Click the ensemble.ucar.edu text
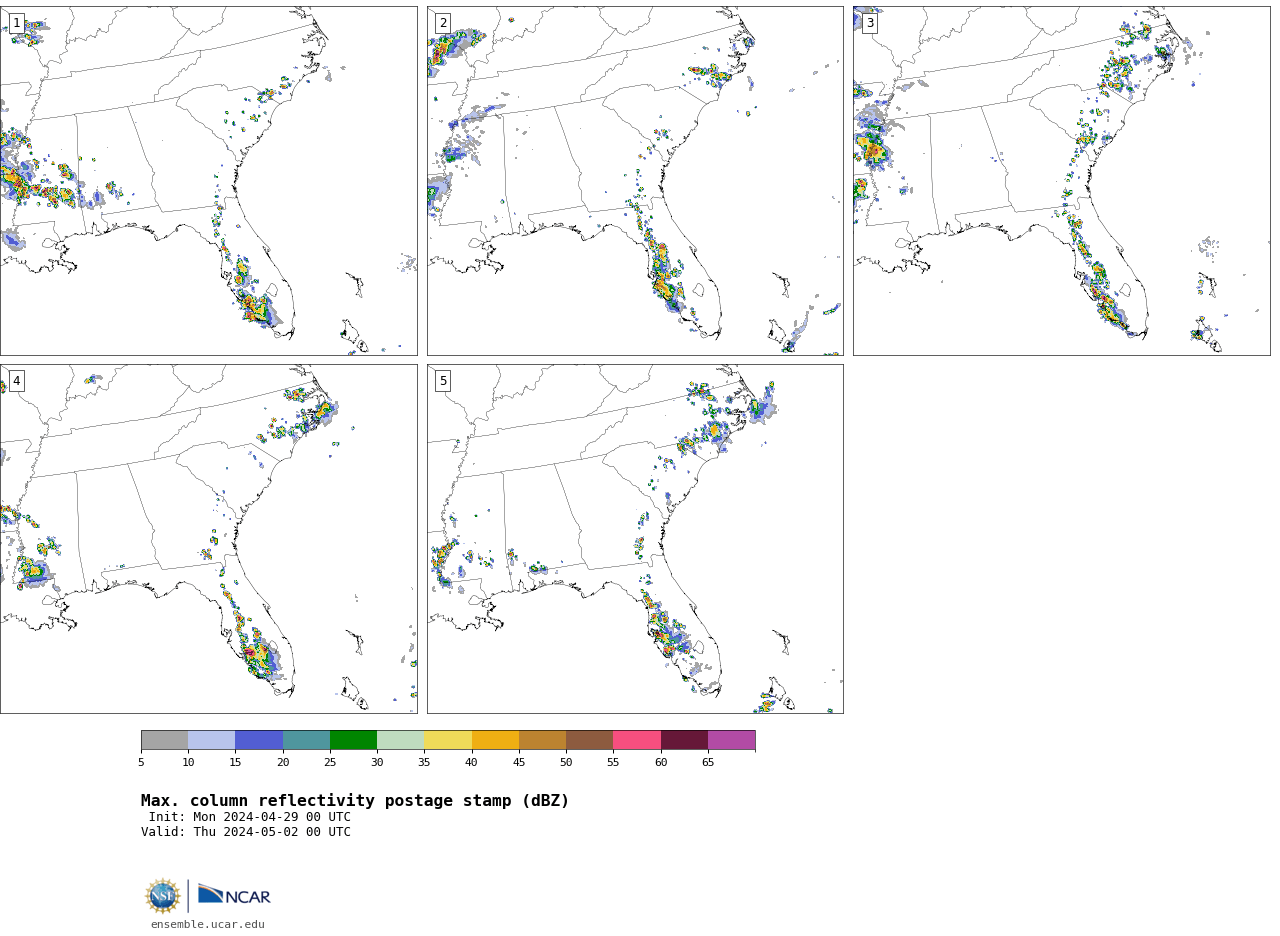The image size is (1280, 936). (x=208, y=925)
